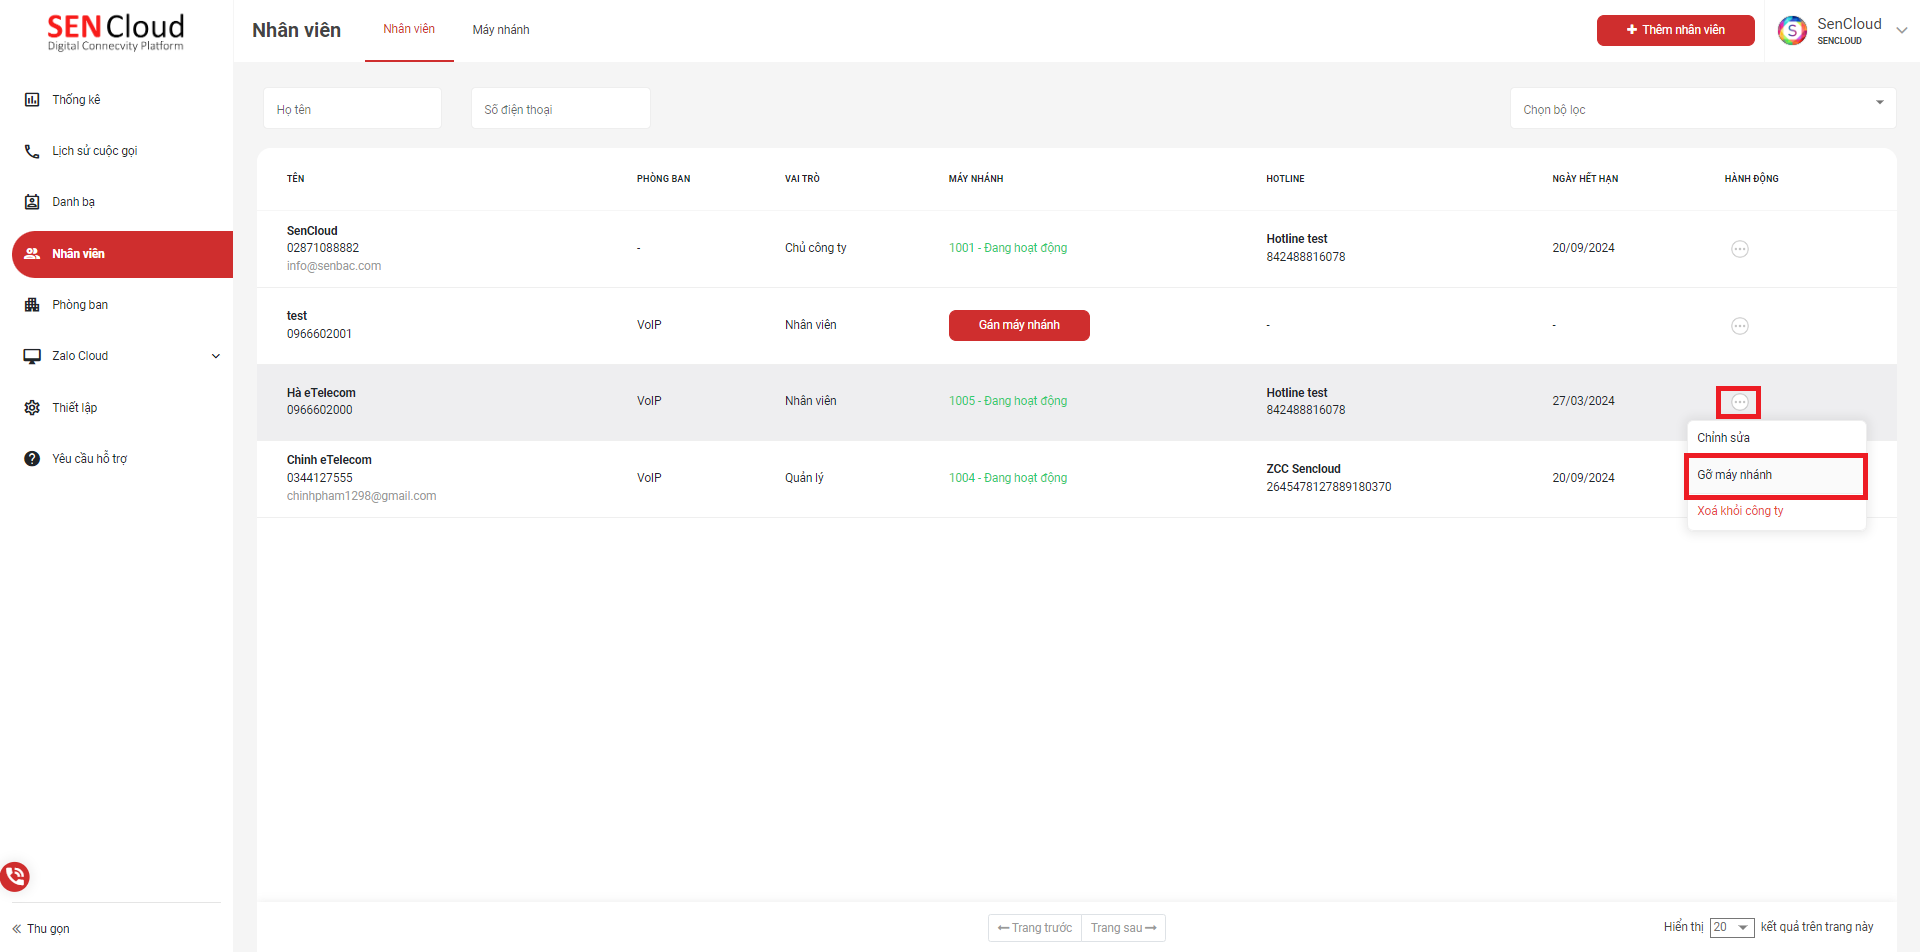1920x952 pixels.
Task: Open Phòng ban departments building icon
Action: pyautogui.click(x=32, y=305)
